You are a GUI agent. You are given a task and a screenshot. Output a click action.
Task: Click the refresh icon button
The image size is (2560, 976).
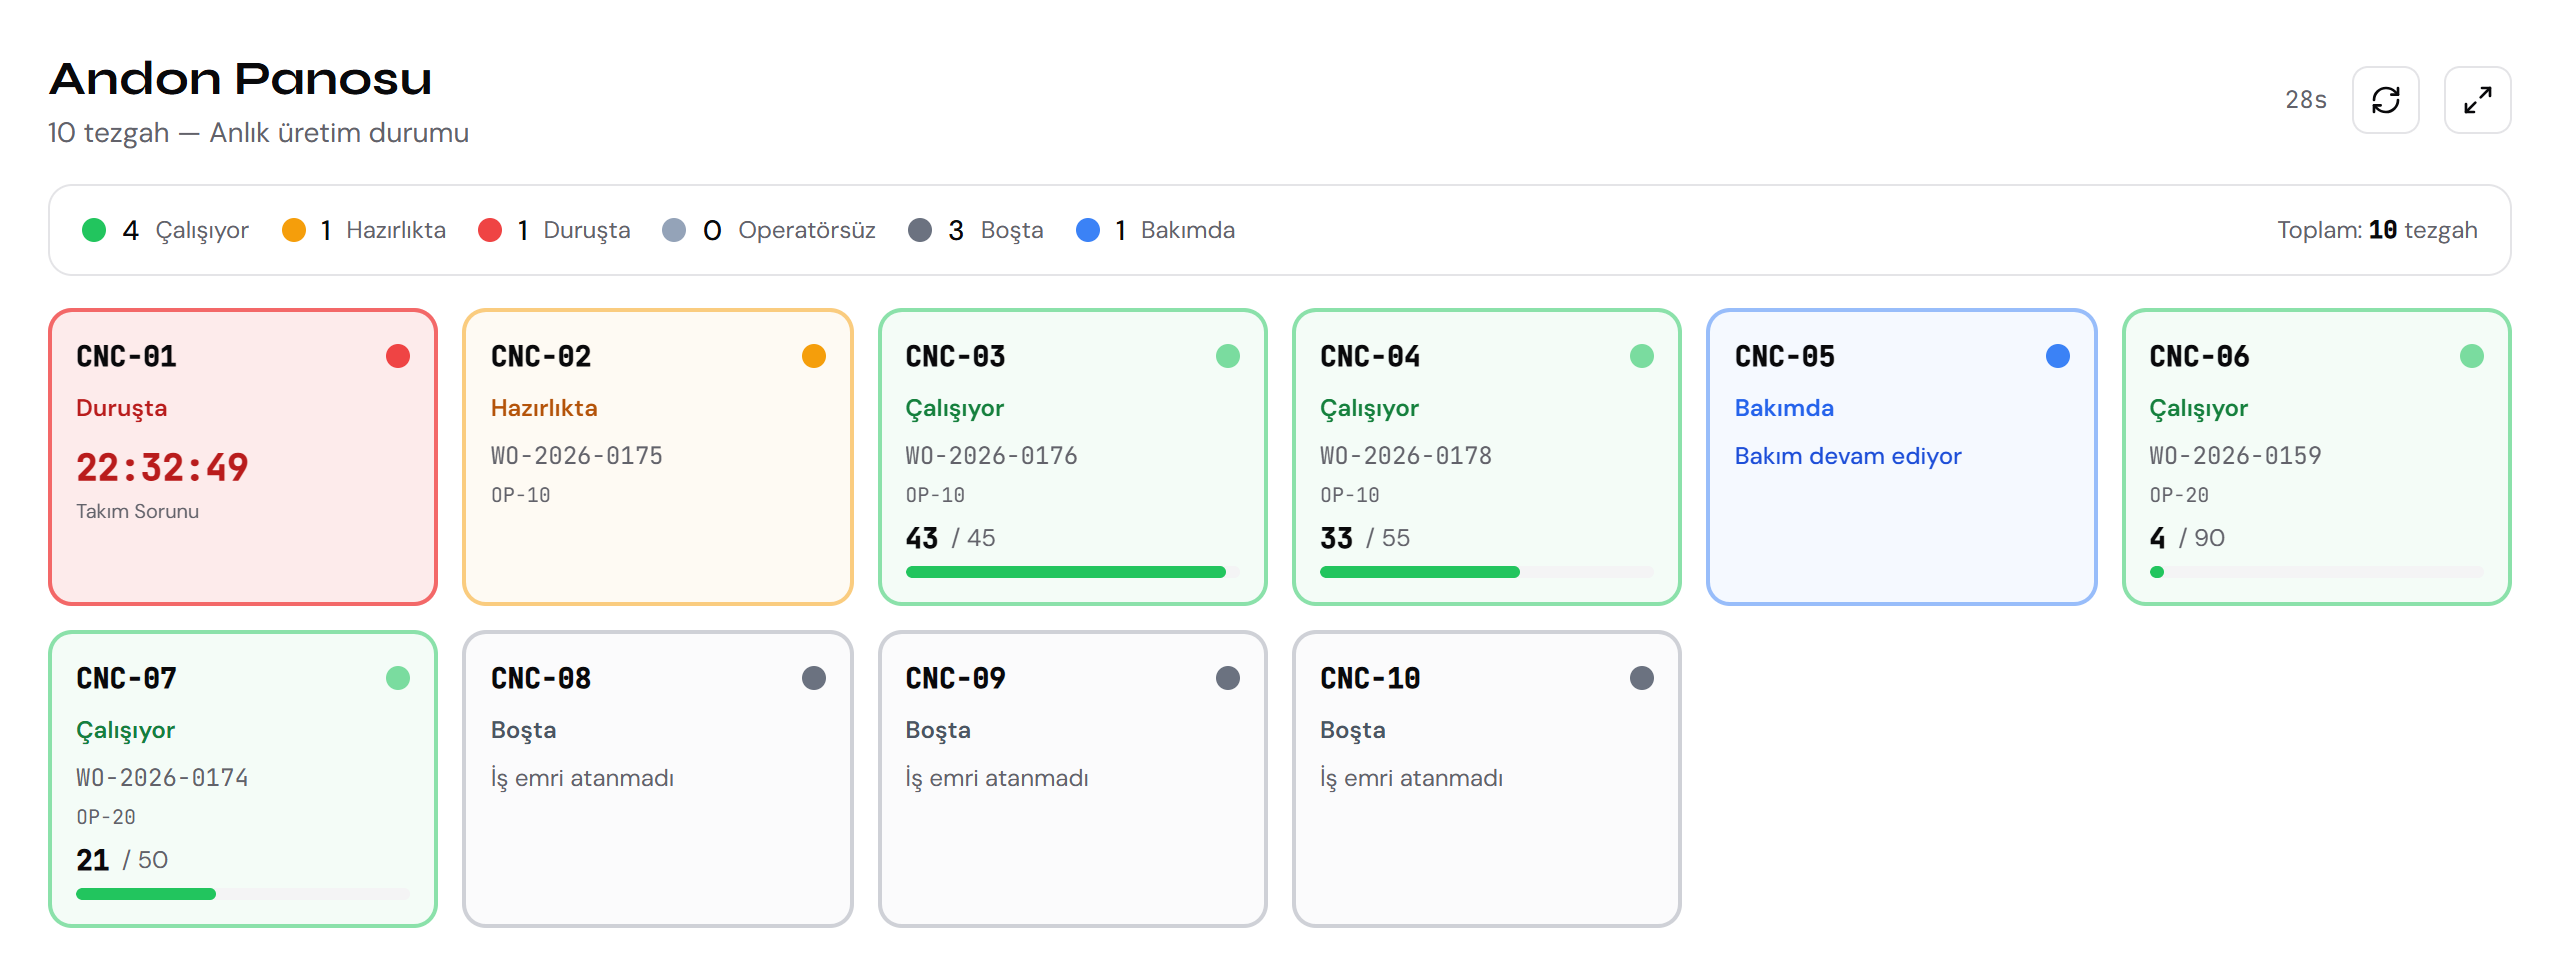(x=2385, y=100)
